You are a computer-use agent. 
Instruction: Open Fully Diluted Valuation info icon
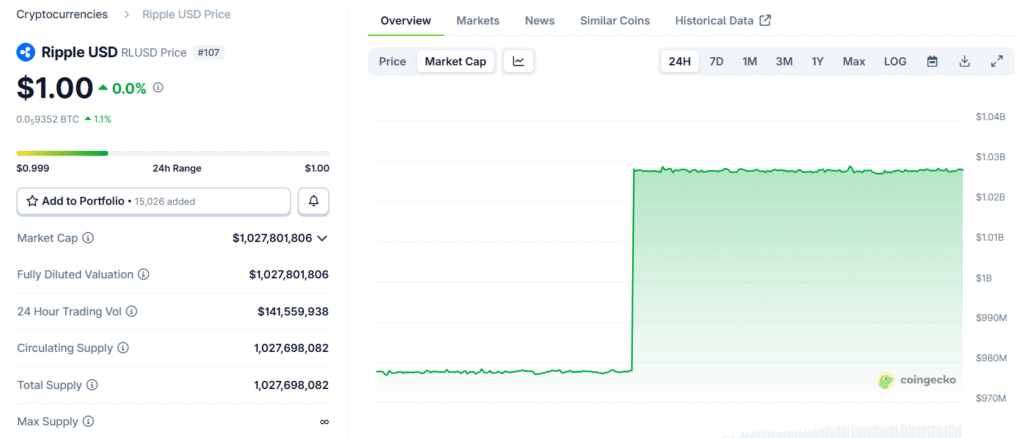point(144,275)
